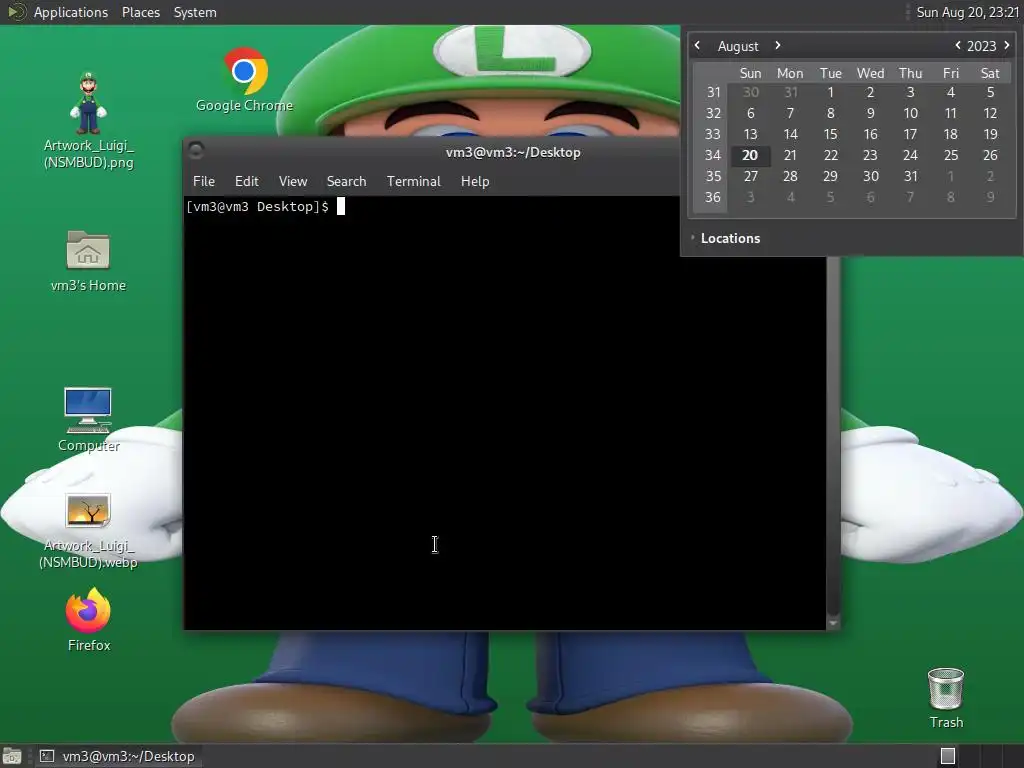The image size is (1024, 768).
Task: Select August 23 in the calendar
Action: click(x=870, y=155)
